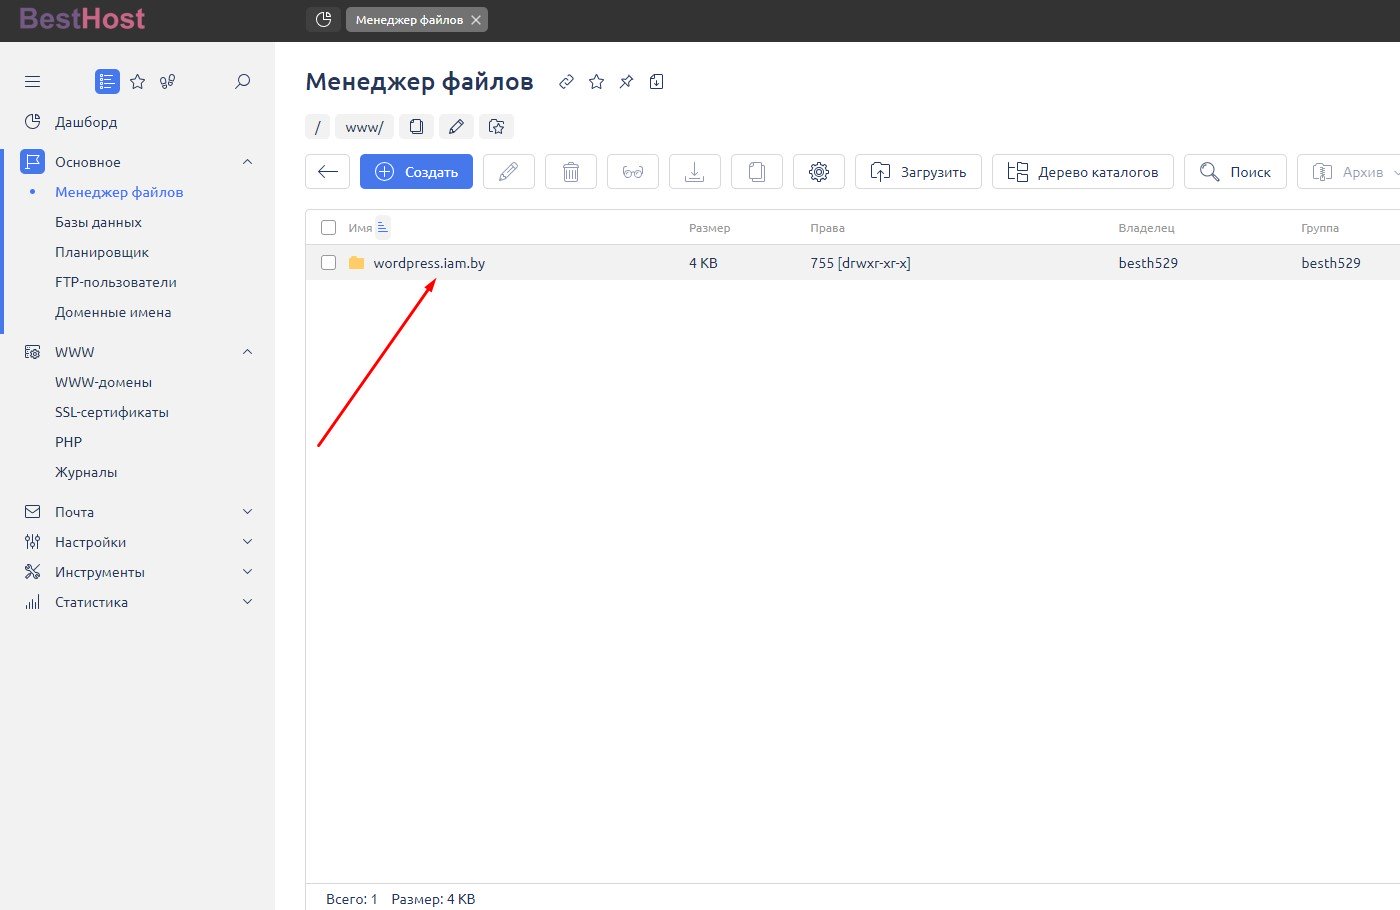Copy current path icon
The image size is (1400, 910).
coord(416,127)
